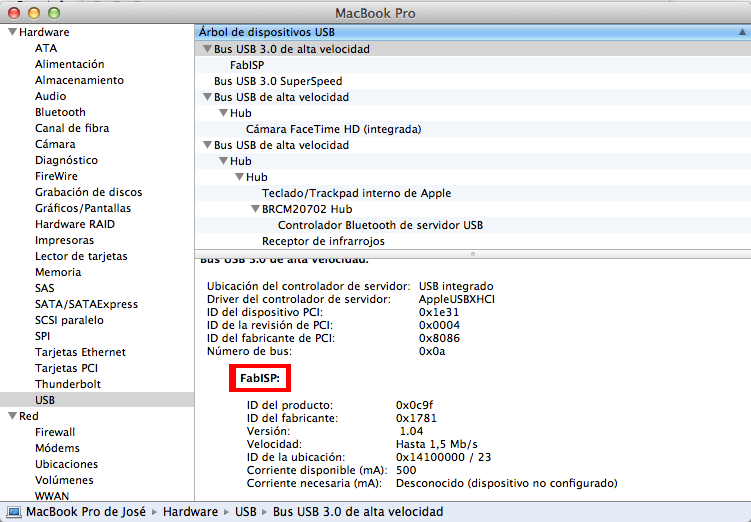Collapse the Red section triangle
Screen dimensions: 751x522
tap(12, 416)
